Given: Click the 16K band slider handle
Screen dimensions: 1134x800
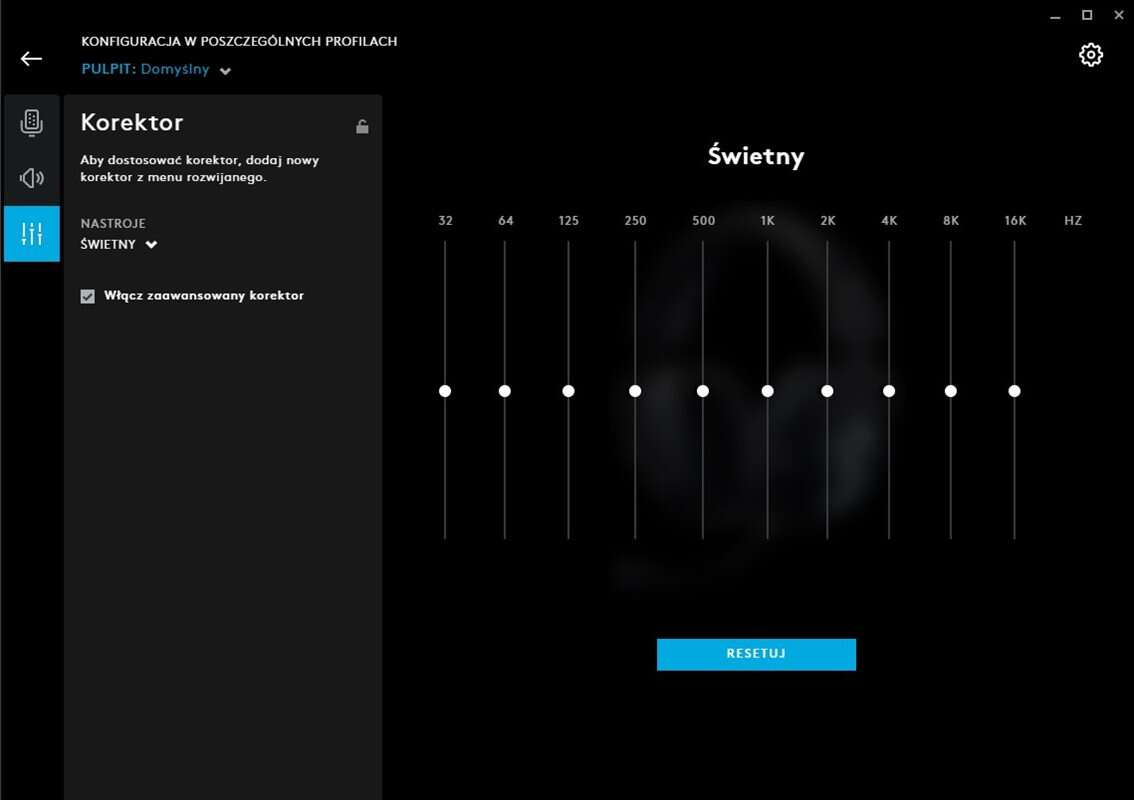Looking at the screenshot, I should click(x=1014, y=391).
